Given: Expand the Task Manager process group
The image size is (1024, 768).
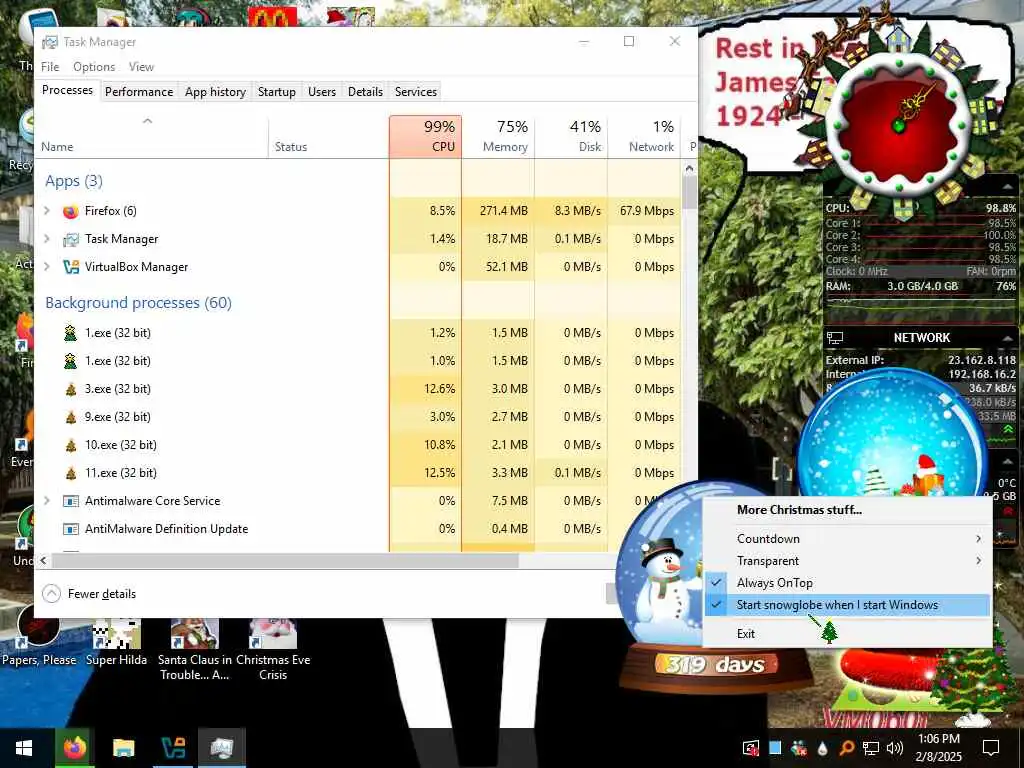Looking at the screenshot, I should pyautogui.click(x=47, y=239).
